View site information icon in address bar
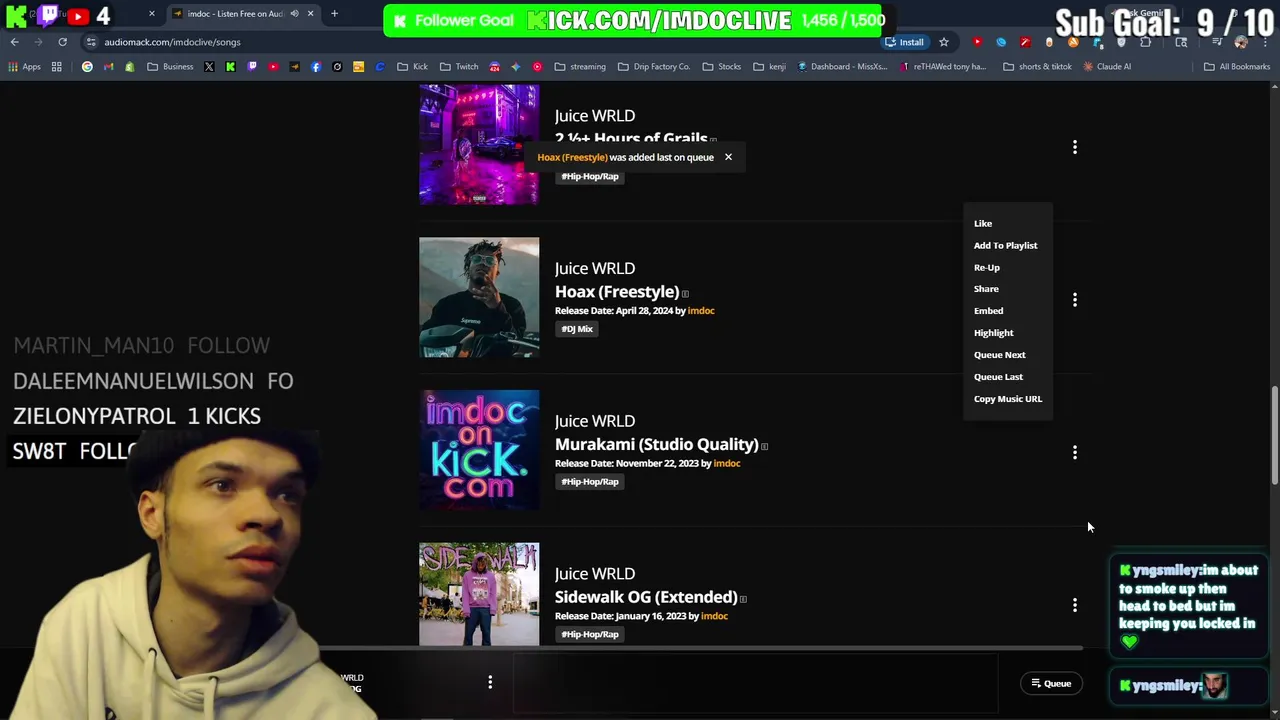 (x=91, y=42)
